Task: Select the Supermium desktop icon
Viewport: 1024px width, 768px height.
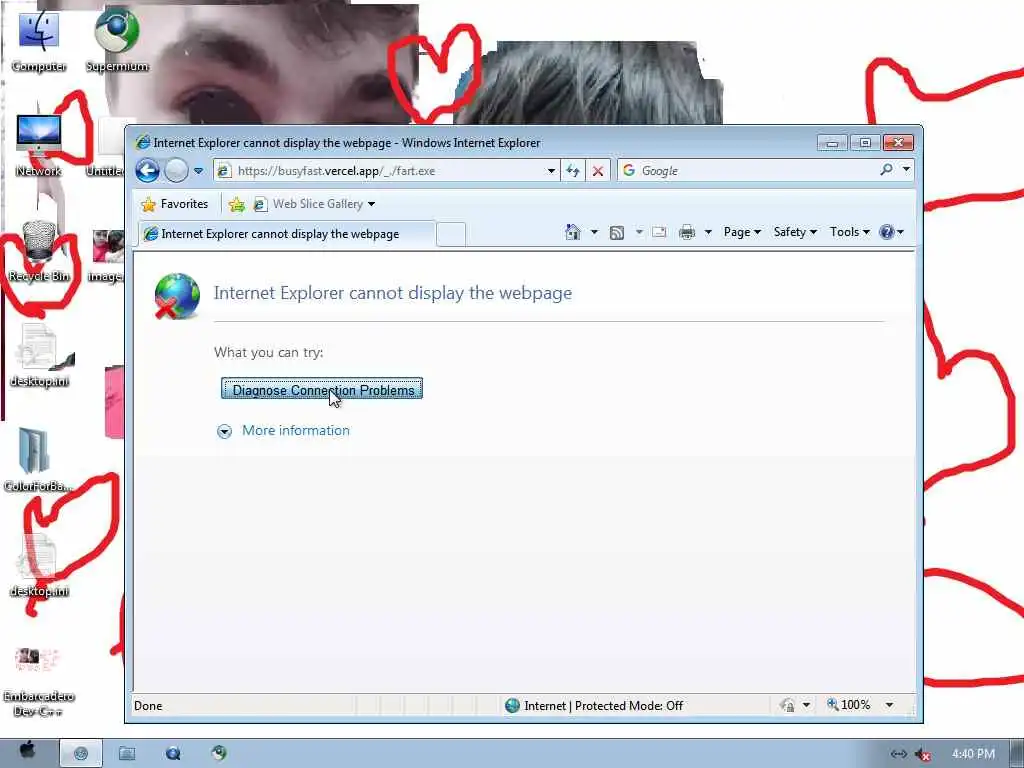Action: (117, 39)
